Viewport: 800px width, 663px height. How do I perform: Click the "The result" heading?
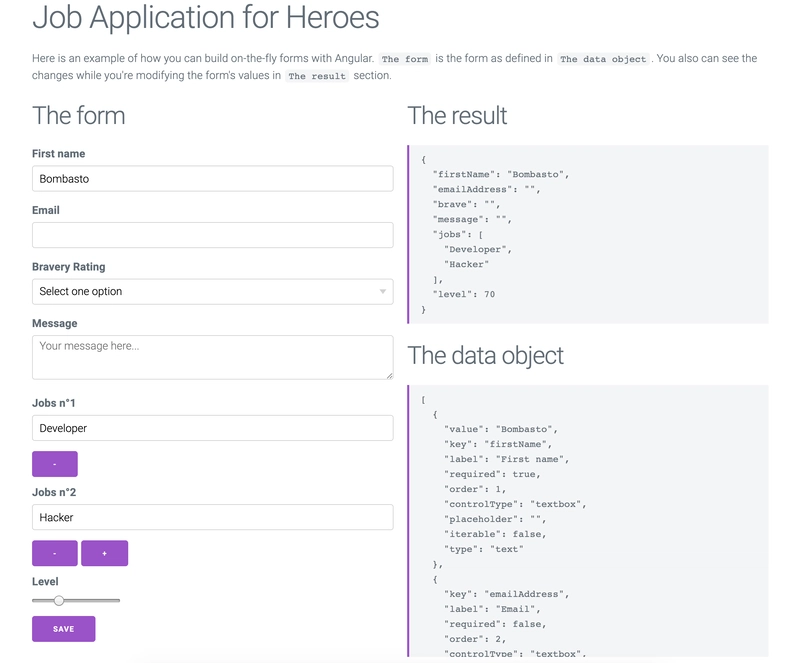pyautogui.click(x=457, y=115)
